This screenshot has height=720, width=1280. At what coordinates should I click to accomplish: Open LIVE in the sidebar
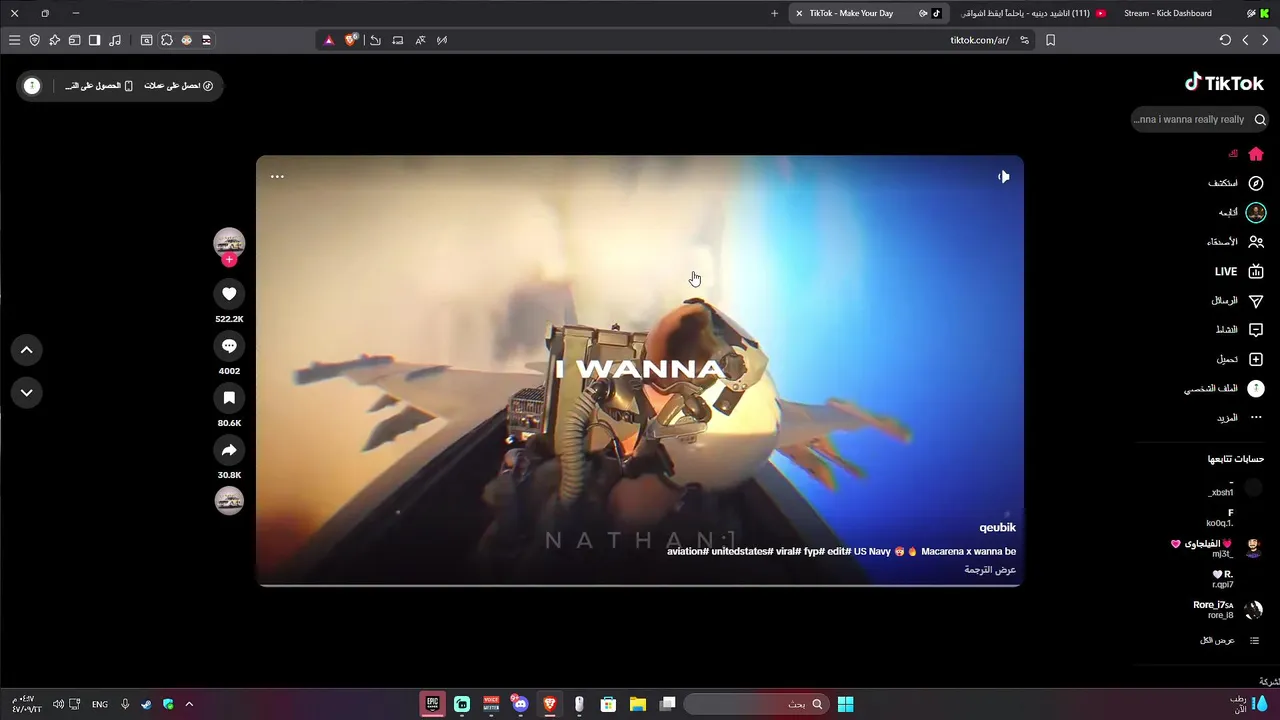(1239, 271)
